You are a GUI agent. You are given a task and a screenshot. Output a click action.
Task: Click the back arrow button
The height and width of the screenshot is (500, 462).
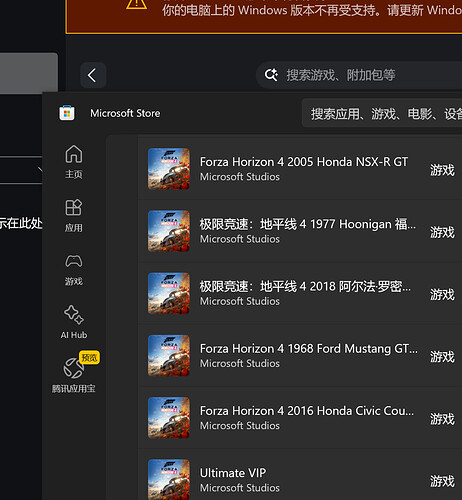point(93,75)
